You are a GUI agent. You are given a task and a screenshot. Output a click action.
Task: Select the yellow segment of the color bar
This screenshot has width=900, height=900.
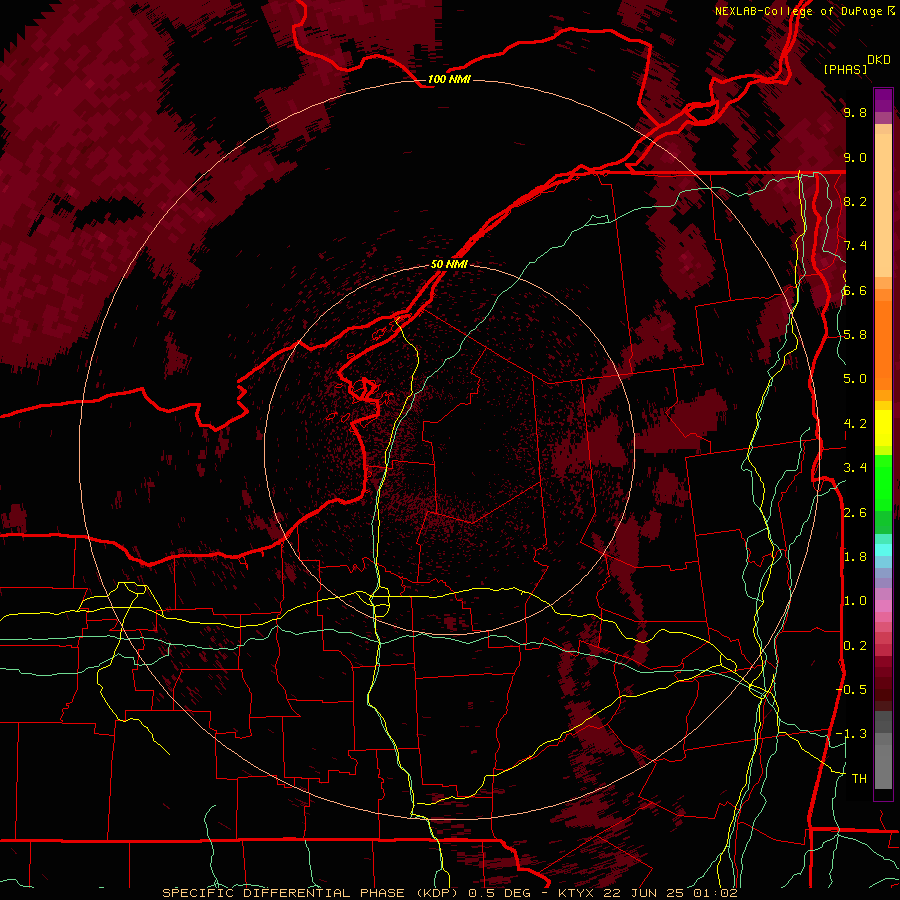[x=883, y=428]
